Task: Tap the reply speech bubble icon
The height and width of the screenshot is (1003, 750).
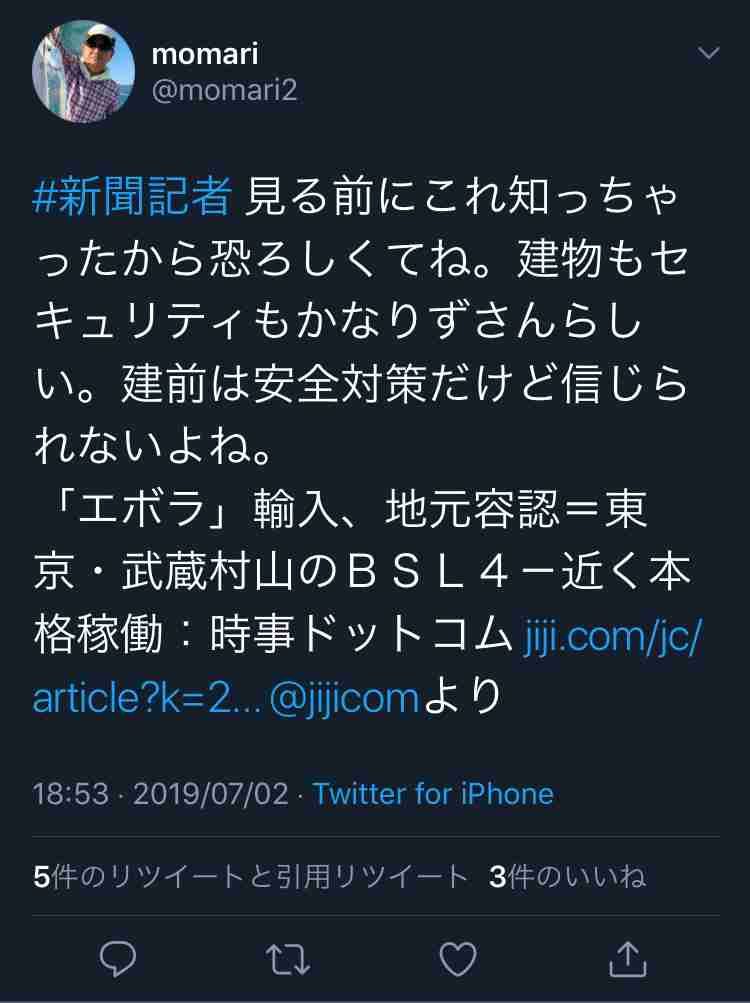Action: [x=118, y=958]
